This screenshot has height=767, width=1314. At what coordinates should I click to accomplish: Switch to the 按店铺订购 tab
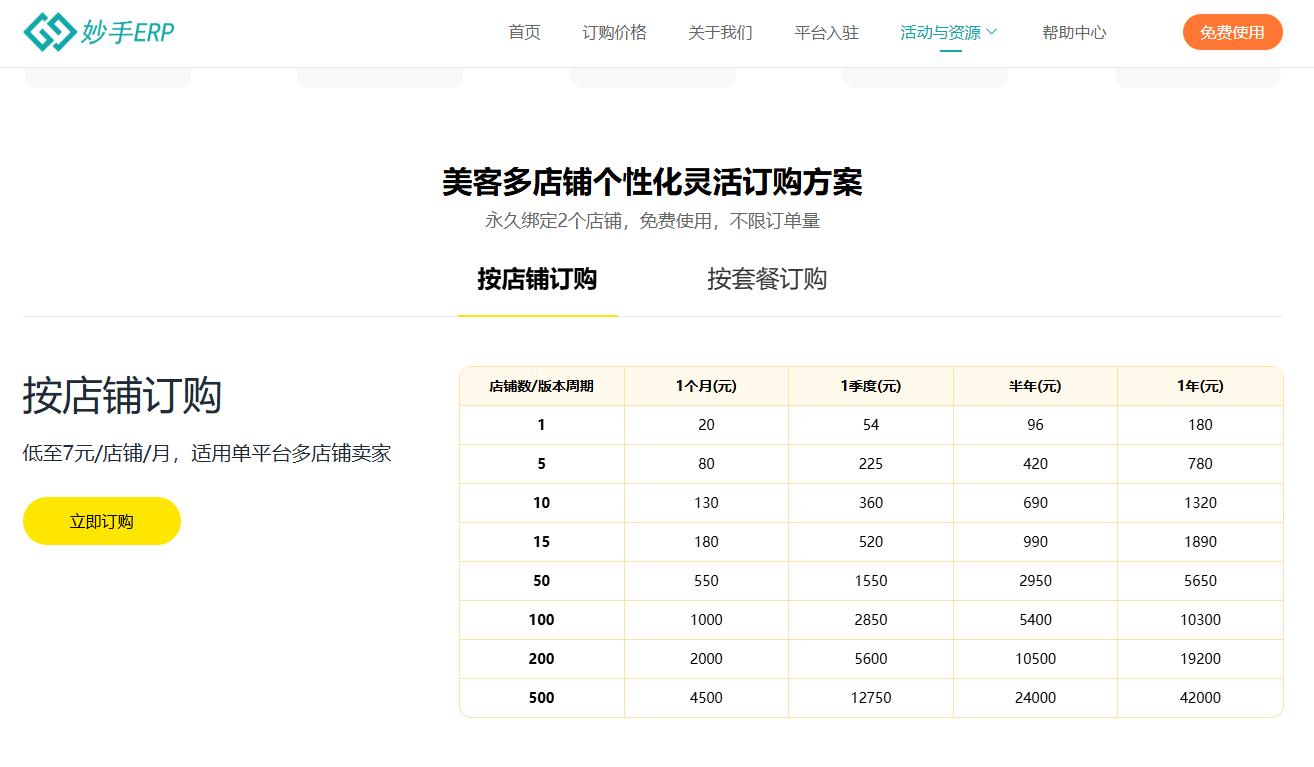[537, 279]
